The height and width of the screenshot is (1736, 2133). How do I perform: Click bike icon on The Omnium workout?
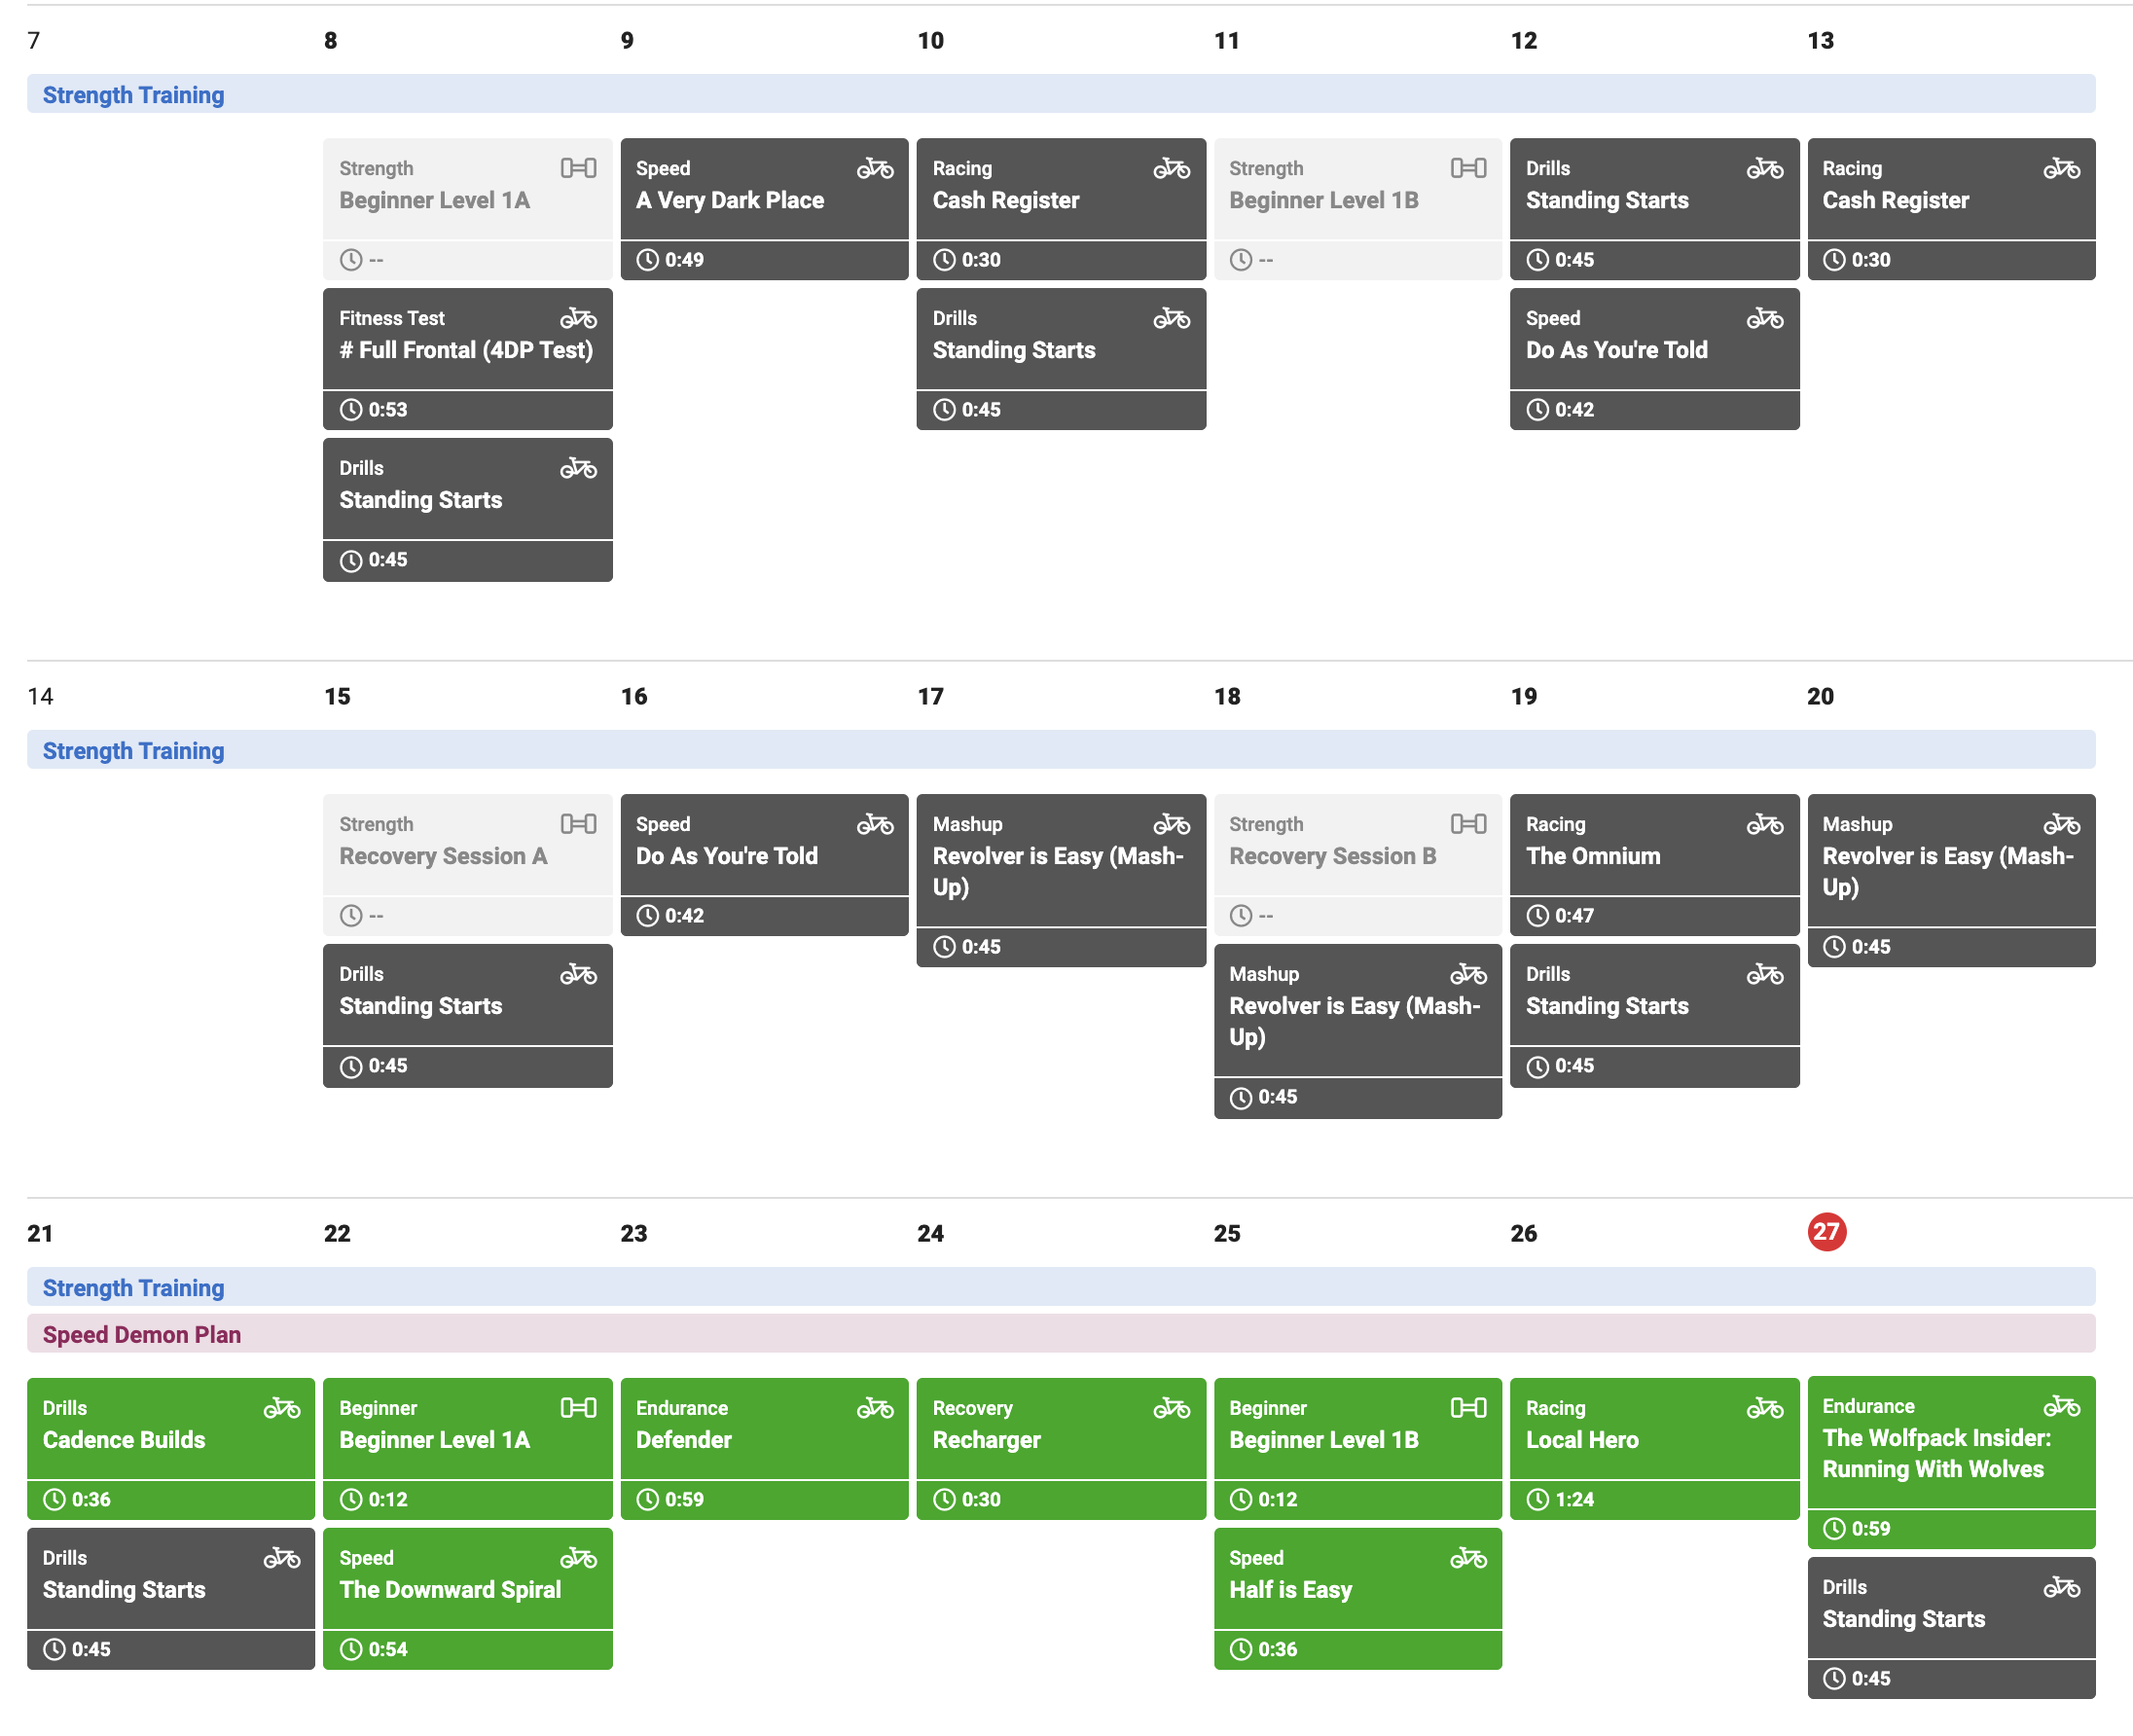tap(1765, 824)
